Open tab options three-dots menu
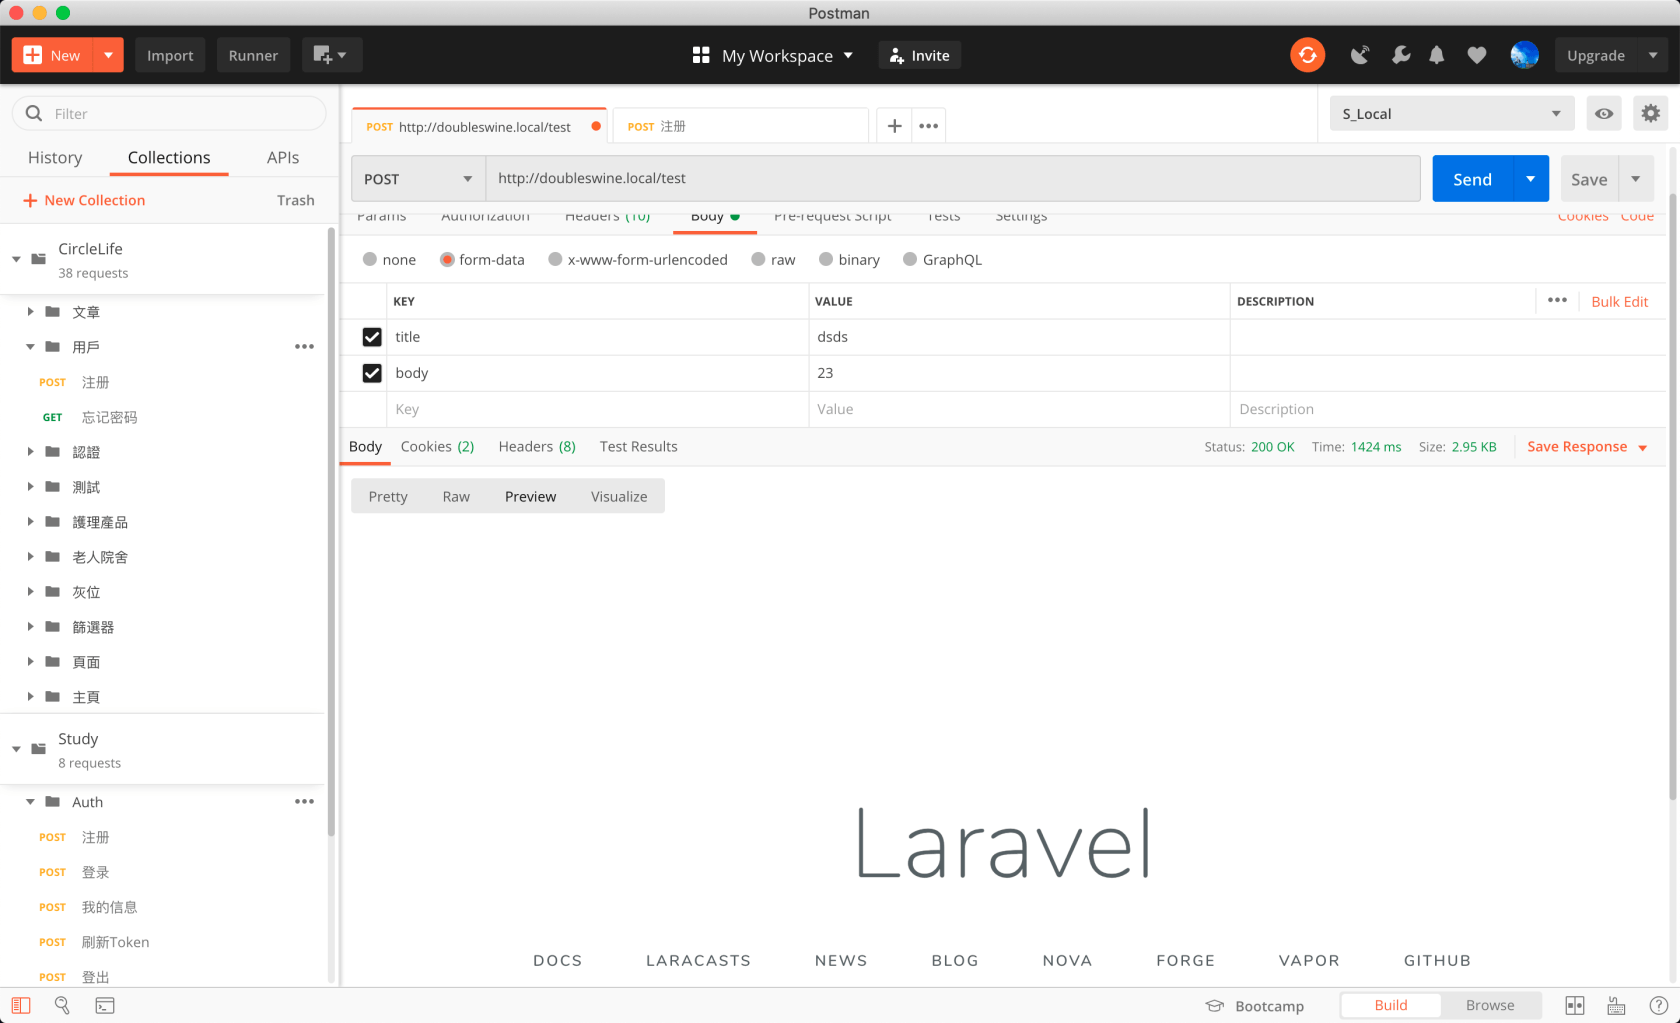Screen dimensions: 1680x1023 tap(928, 126)
